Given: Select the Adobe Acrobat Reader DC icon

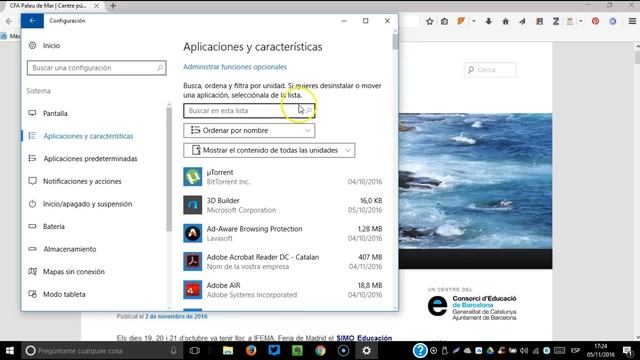Looking at the screenshot, I should [193, 261].
